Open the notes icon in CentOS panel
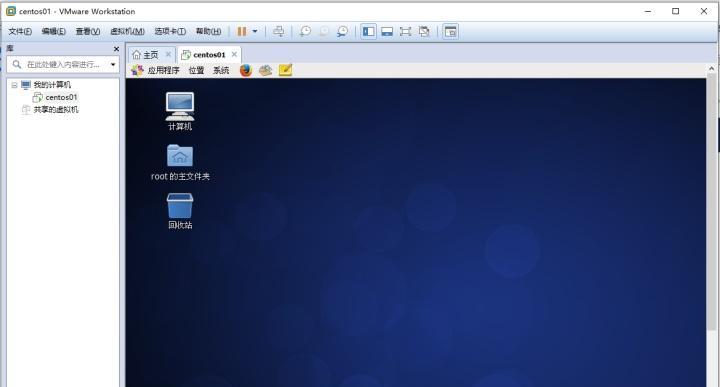This screenshot has width=720, height=387. point(285,70)
